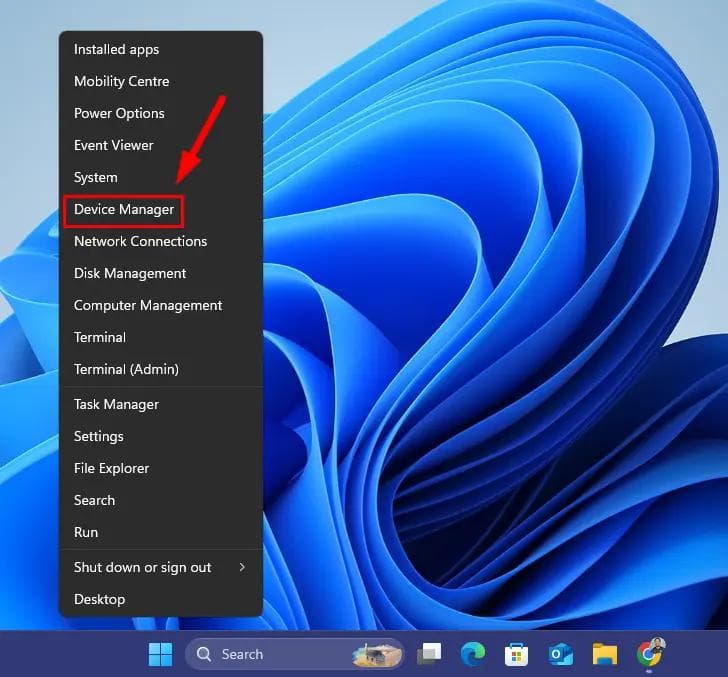Show the Desktop via menu entry
The width and height of the screenshot is (728, 677).
(161, 599)
